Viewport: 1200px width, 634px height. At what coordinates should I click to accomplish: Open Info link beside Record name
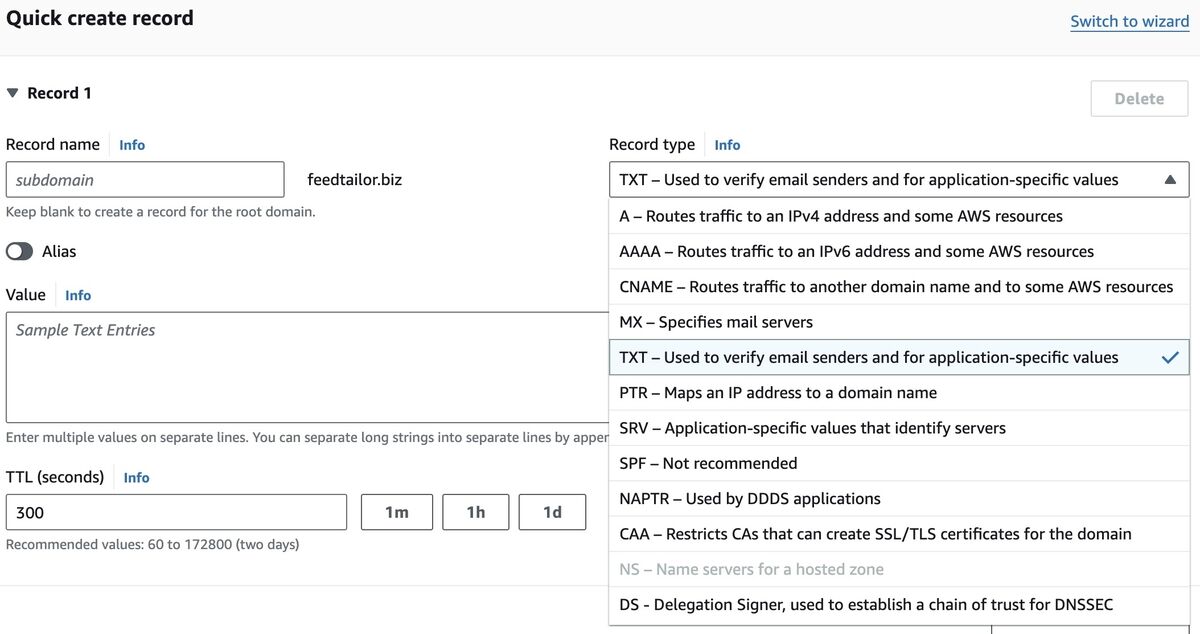pos(132,145)
